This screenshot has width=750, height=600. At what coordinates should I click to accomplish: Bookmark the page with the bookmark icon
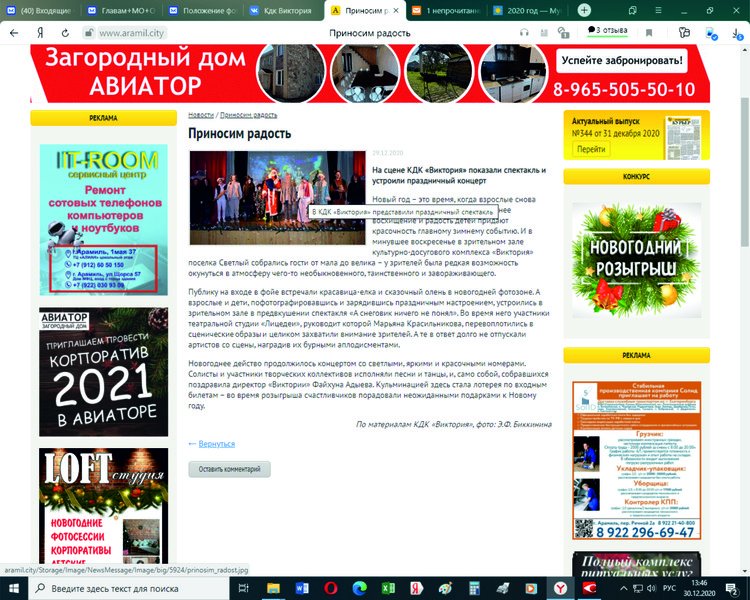click(x=649, y=32)
